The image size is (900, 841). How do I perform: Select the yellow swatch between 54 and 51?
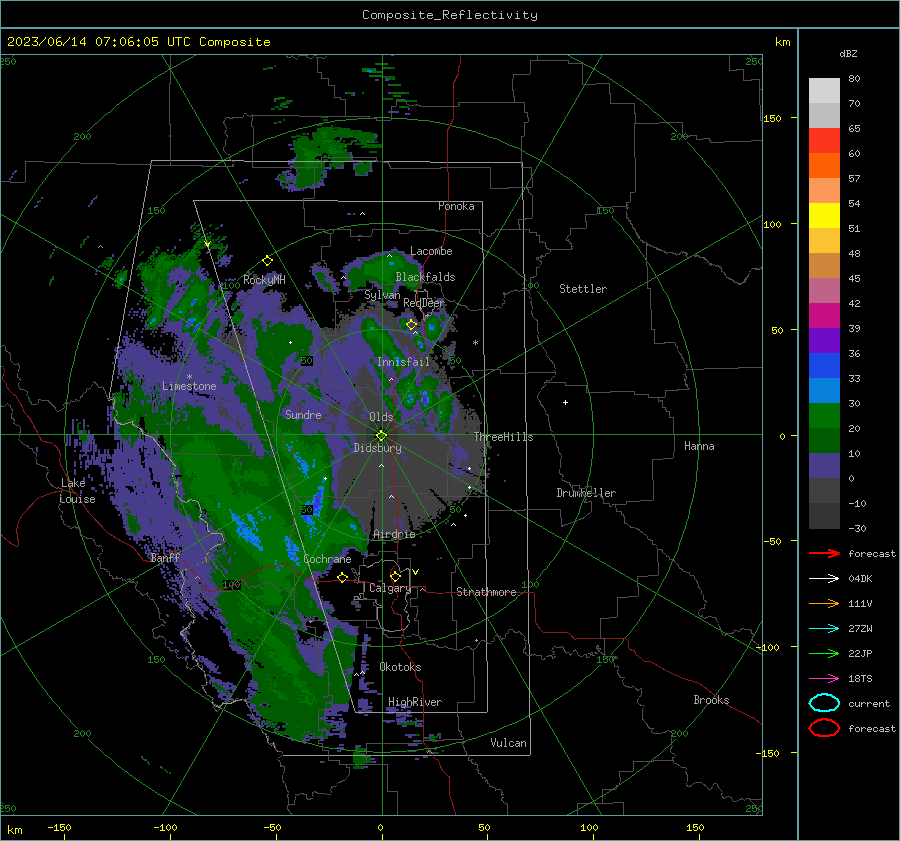pyautogui.click(x=824, y=215)
